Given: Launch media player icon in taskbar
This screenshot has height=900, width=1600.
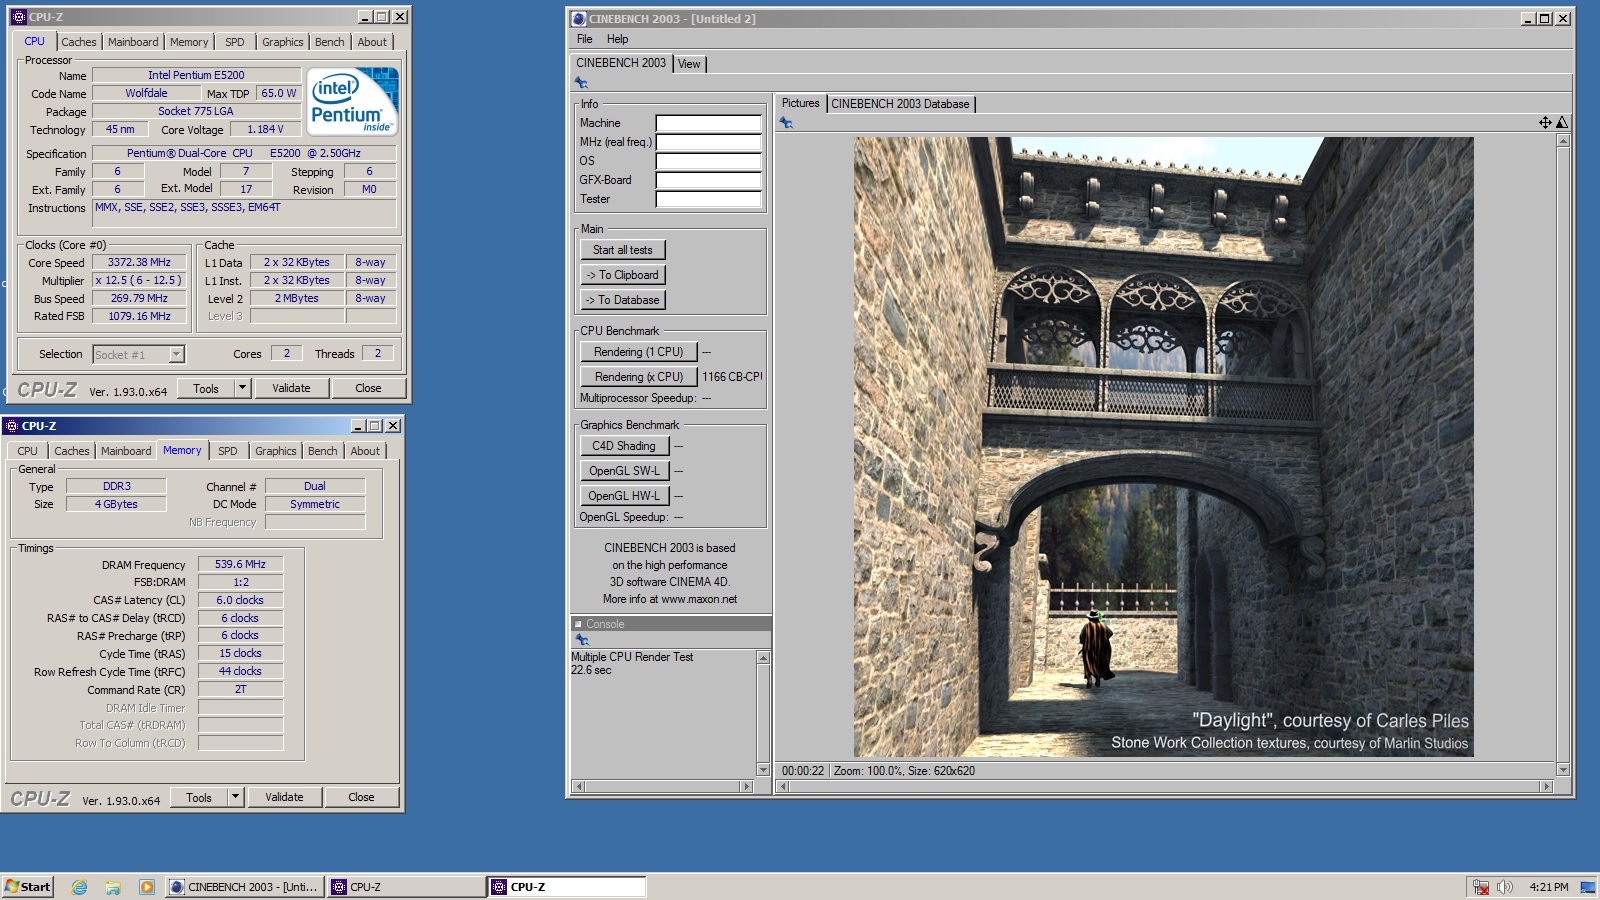Looking at the screenshot, I should click(x=147, y=887).
